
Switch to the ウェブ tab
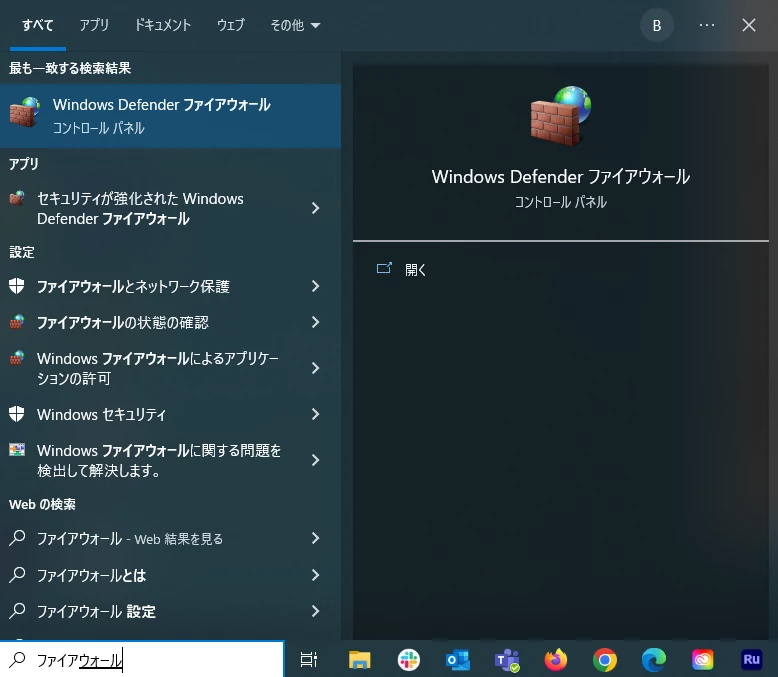pyautogui.click(x=231, y=25)
